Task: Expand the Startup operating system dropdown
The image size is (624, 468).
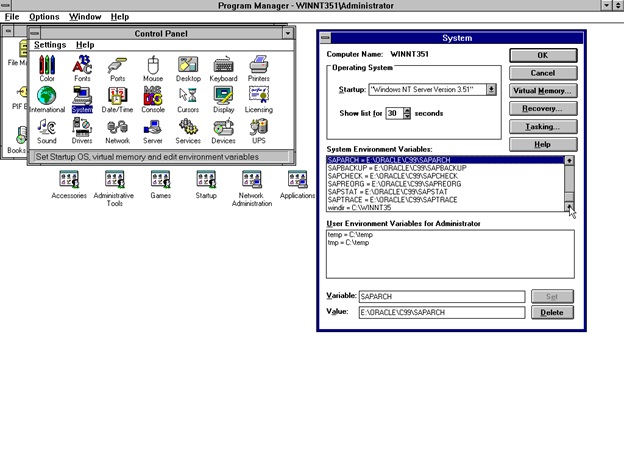Action: coord(491,89)
